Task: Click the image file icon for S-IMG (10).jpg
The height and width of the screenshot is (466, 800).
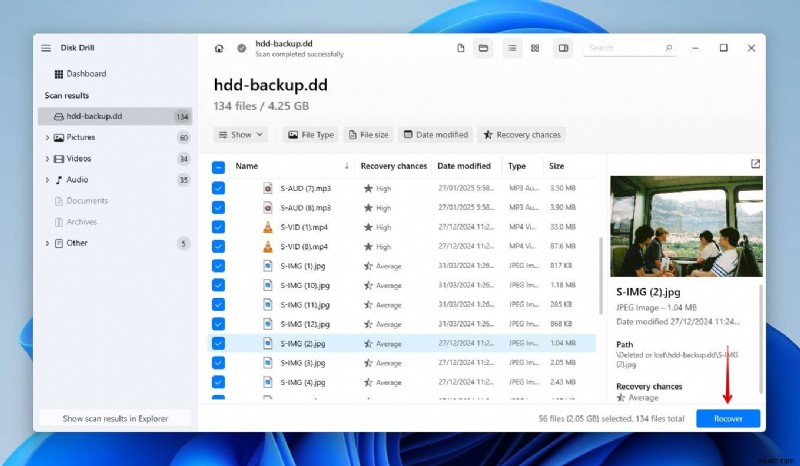Action: (x=267, y=285)
